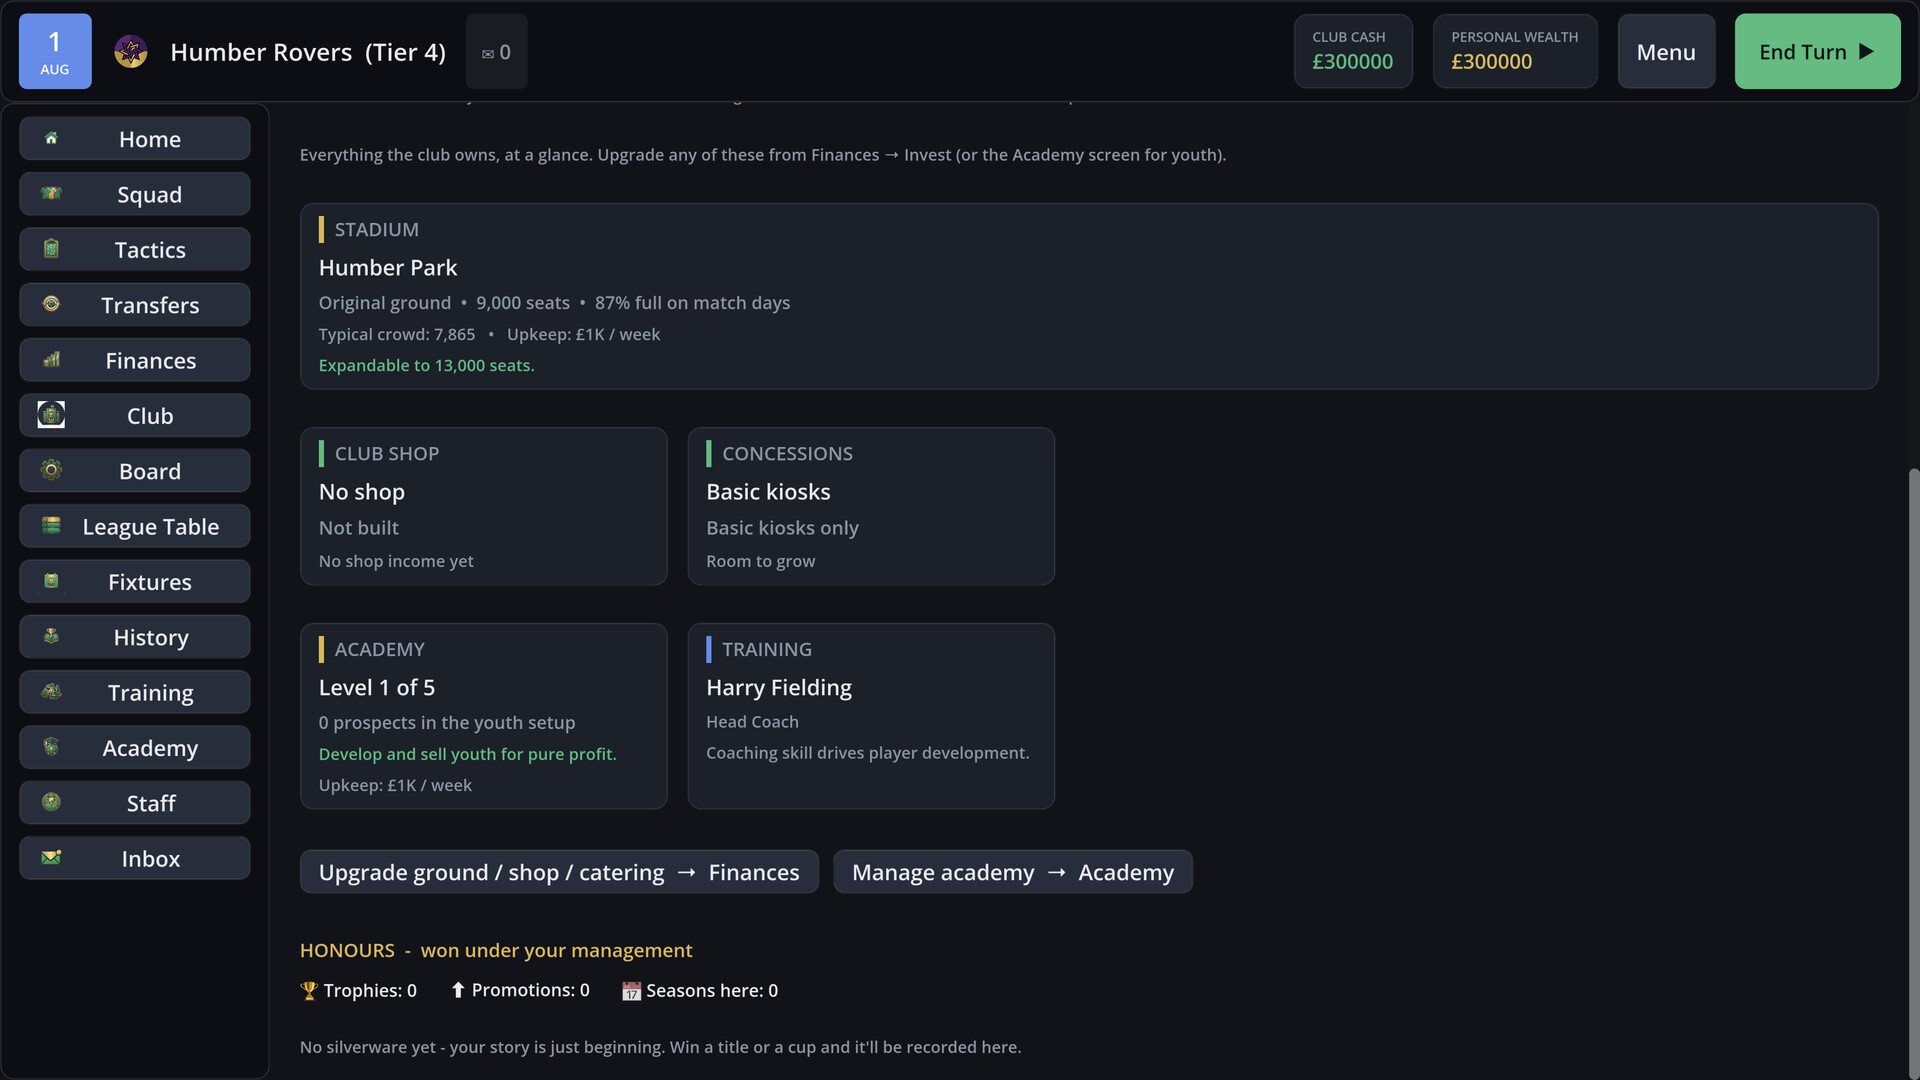Click the 'Expandable to 13,000 seats.' text
The height and width of the screenshot is (1080, 1920).
click(x=427, y=365)
